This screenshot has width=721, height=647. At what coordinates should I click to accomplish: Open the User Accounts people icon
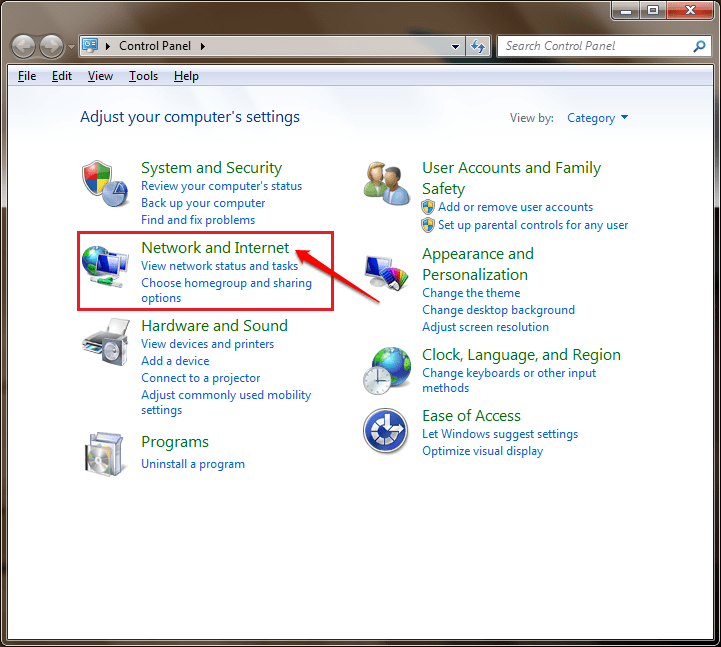(386, 184)
